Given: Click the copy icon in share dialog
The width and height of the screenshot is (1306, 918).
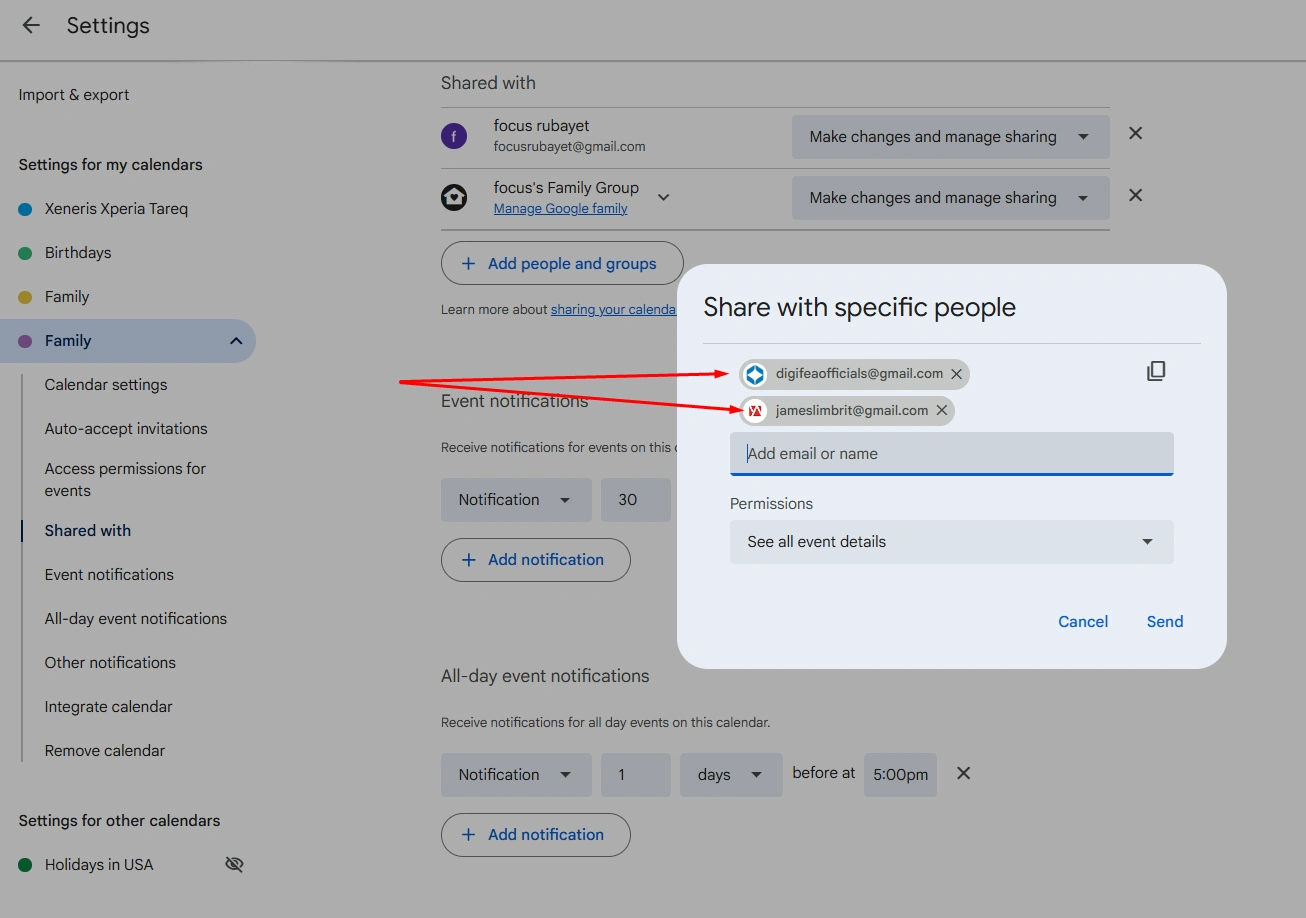Looking at the screenshot, I should coord(1156,371).
